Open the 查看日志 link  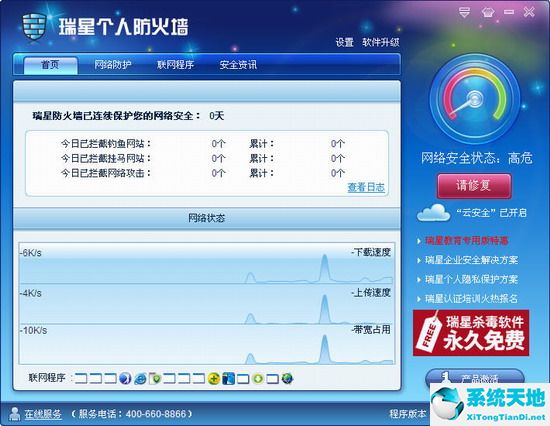point(366,187)
